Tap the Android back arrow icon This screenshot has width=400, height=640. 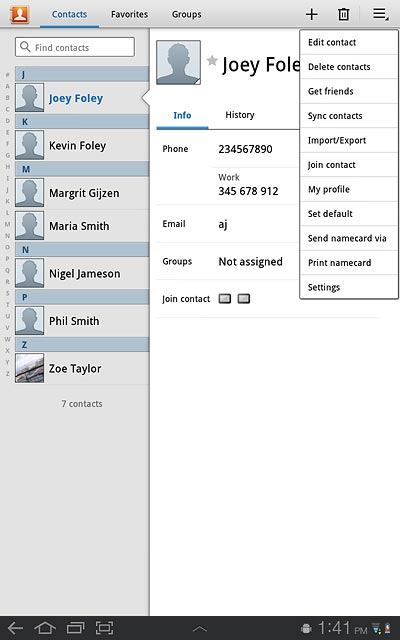[16, 628]
